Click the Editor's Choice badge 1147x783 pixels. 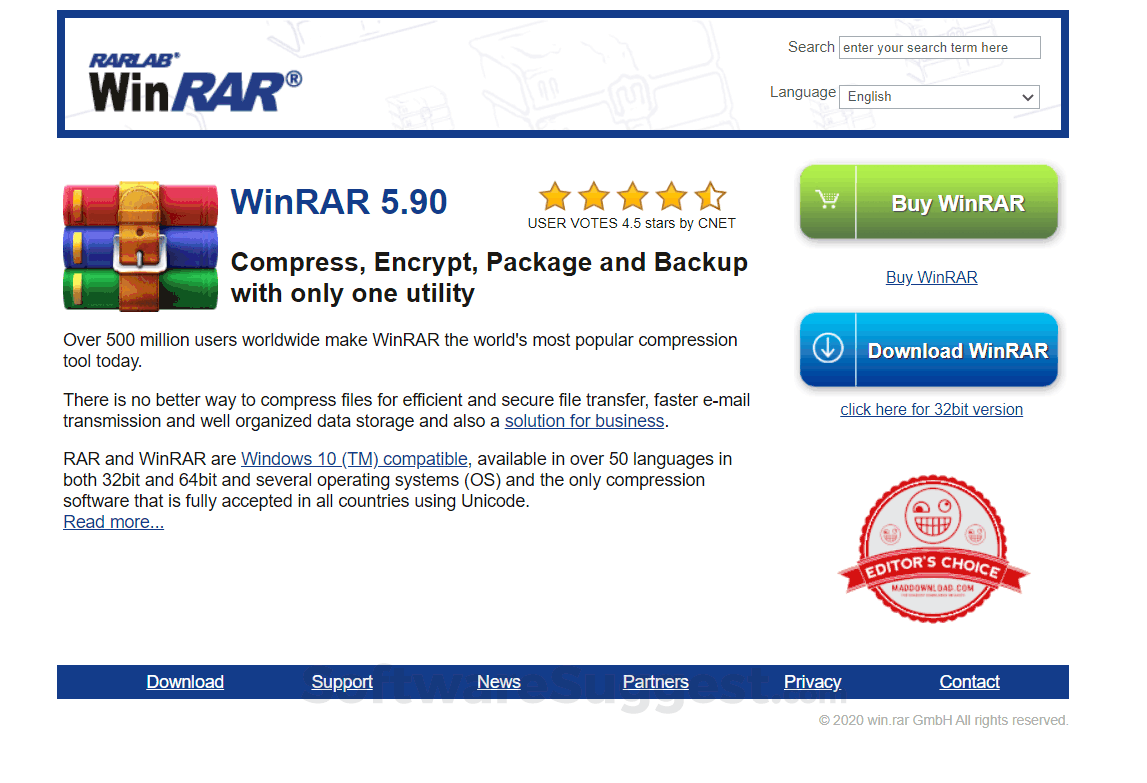(x=933, y=549)
